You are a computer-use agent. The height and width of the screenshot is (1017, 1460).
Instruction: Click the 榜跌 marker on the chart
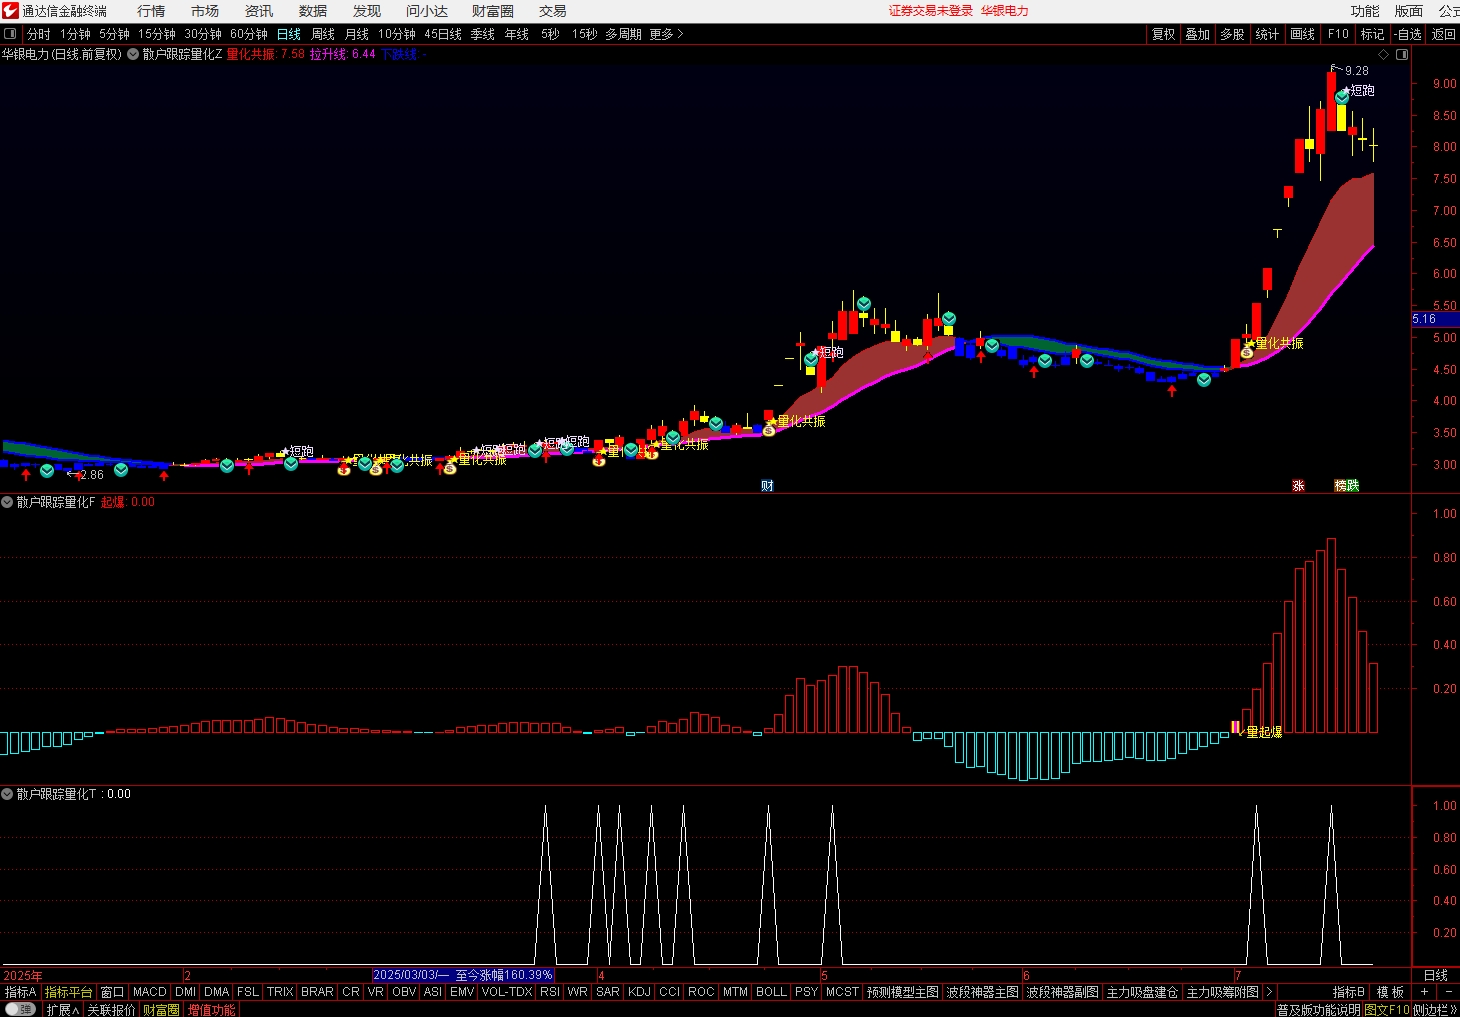1347,486
